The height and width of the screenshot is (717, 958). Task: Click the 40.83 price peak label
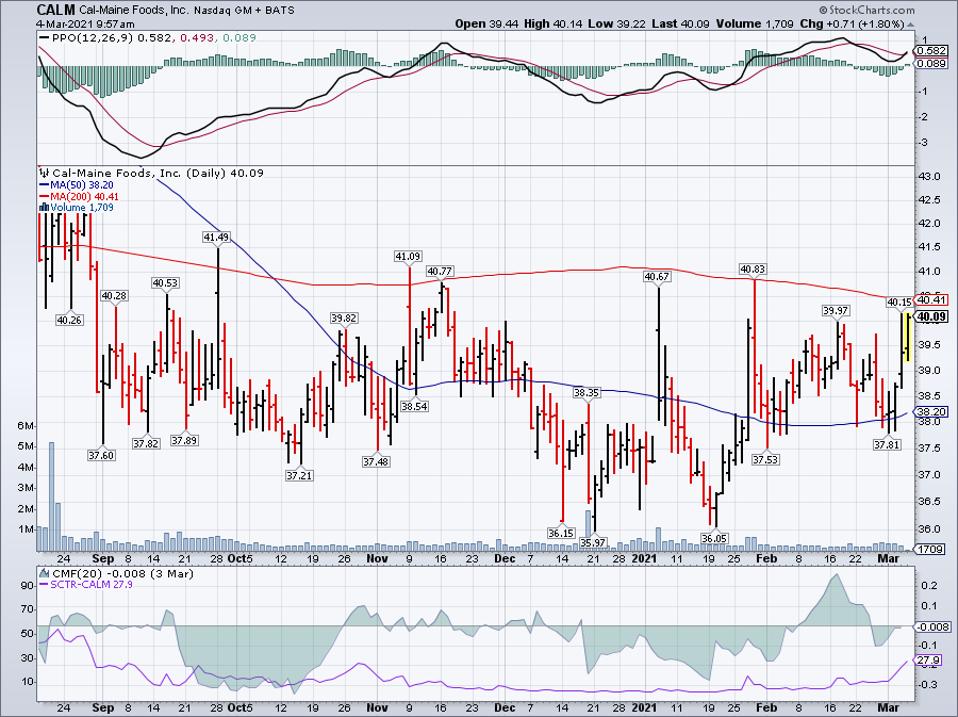coord(753,269)
